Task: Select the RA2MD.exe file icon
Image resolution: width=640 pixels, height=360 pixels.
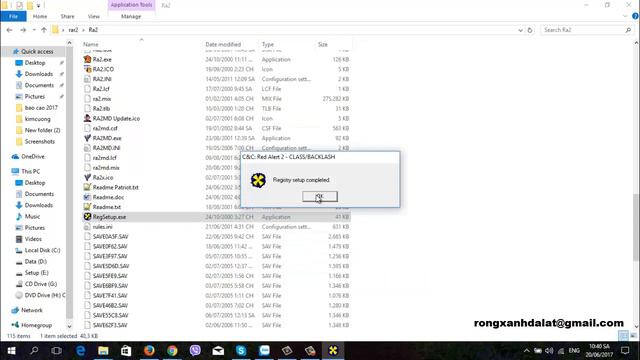Action: [87, 138]
